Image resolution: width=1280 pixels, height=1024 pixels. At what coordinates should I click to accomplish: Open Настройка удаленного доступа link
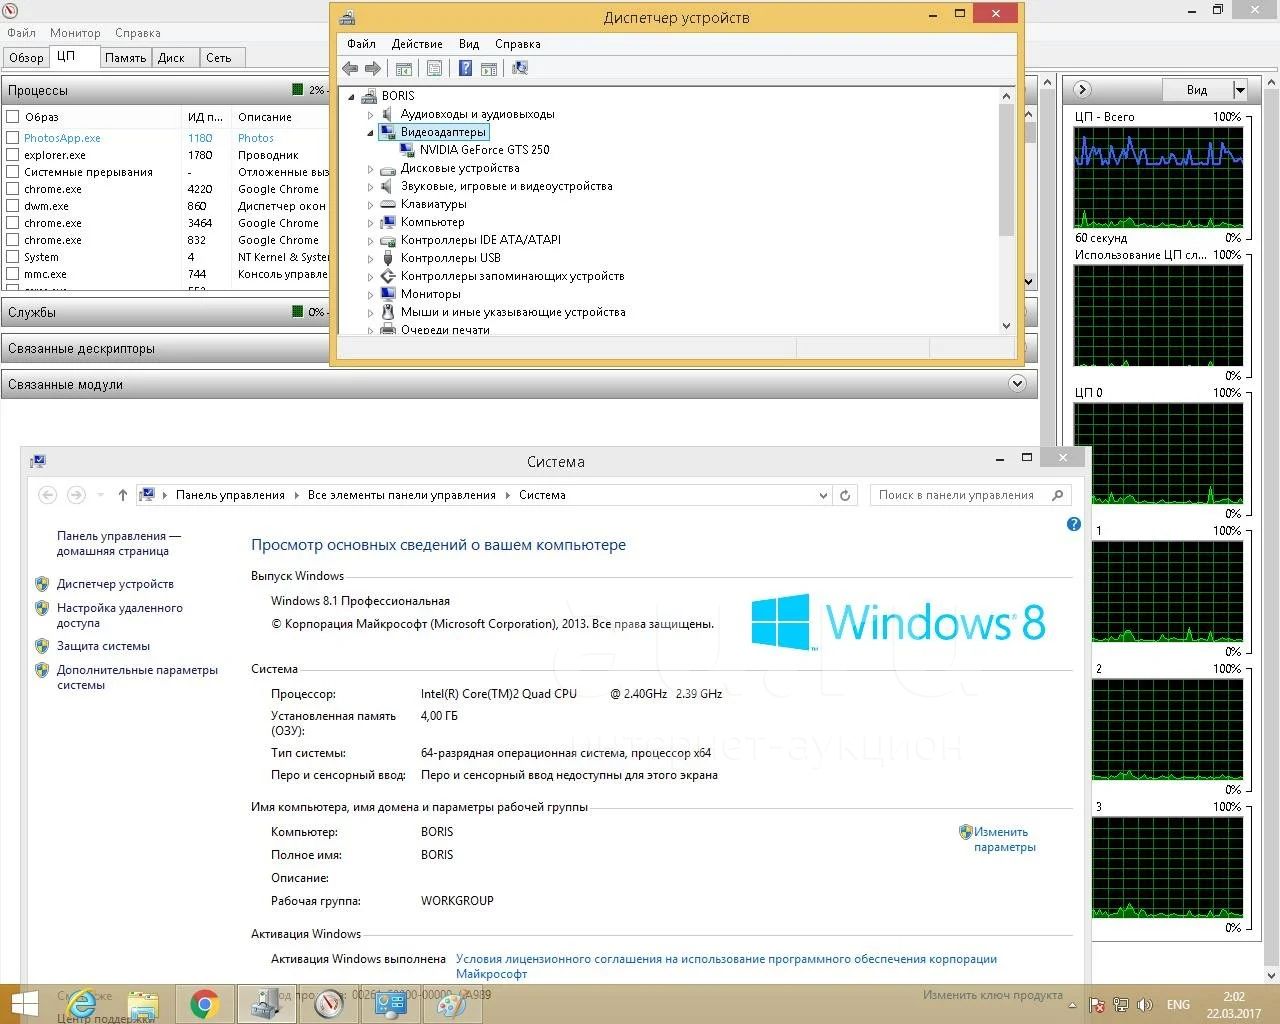click(120, 615)
